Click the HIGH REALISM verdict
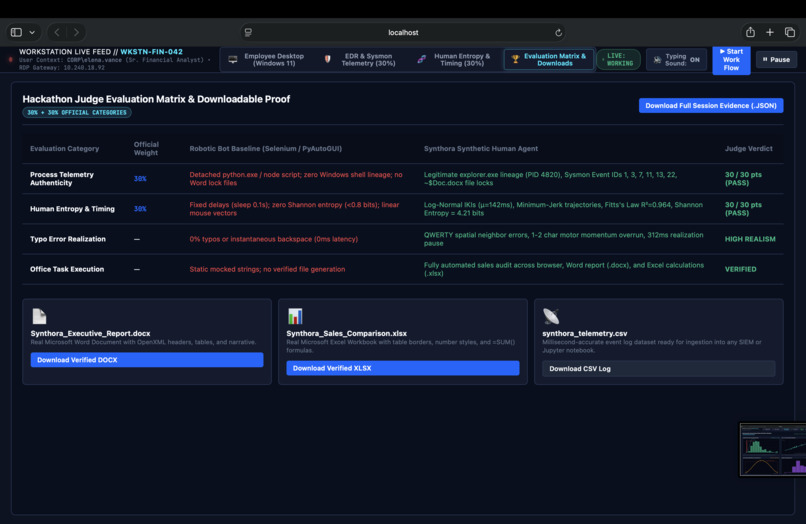806x524 pixels. click(x=750, y=239)
